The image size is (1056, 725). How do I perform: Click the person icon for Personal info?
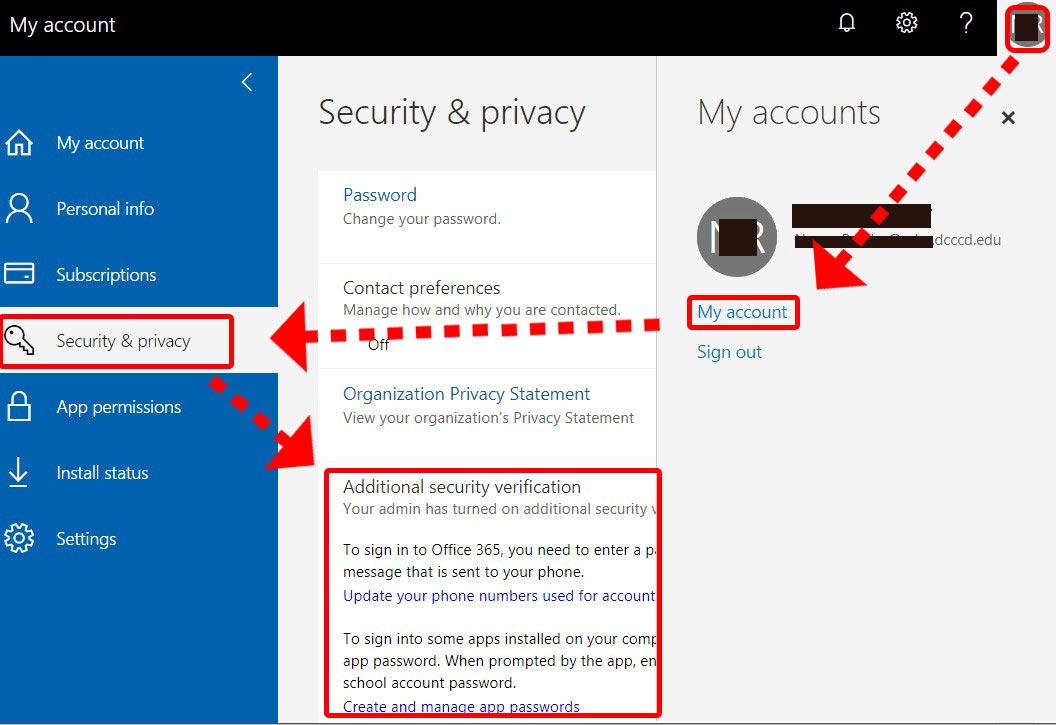click(19, 209)
